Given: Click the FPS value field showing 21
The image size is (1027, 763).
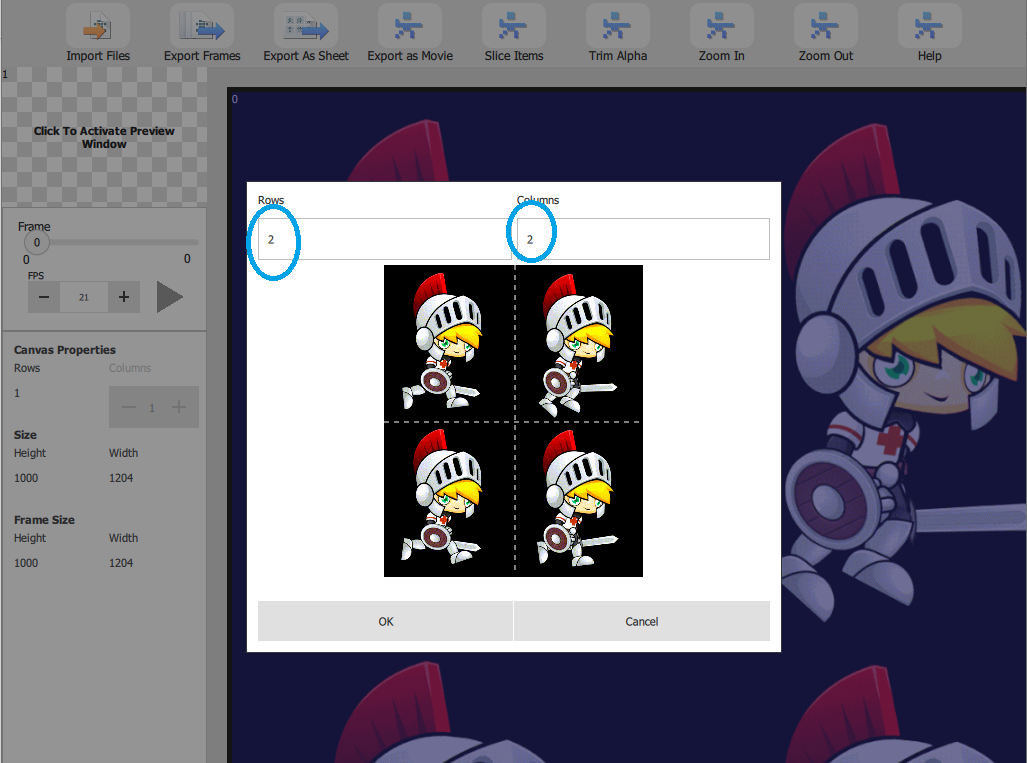Looking at the screenshot, I should (x=84, y=297).
